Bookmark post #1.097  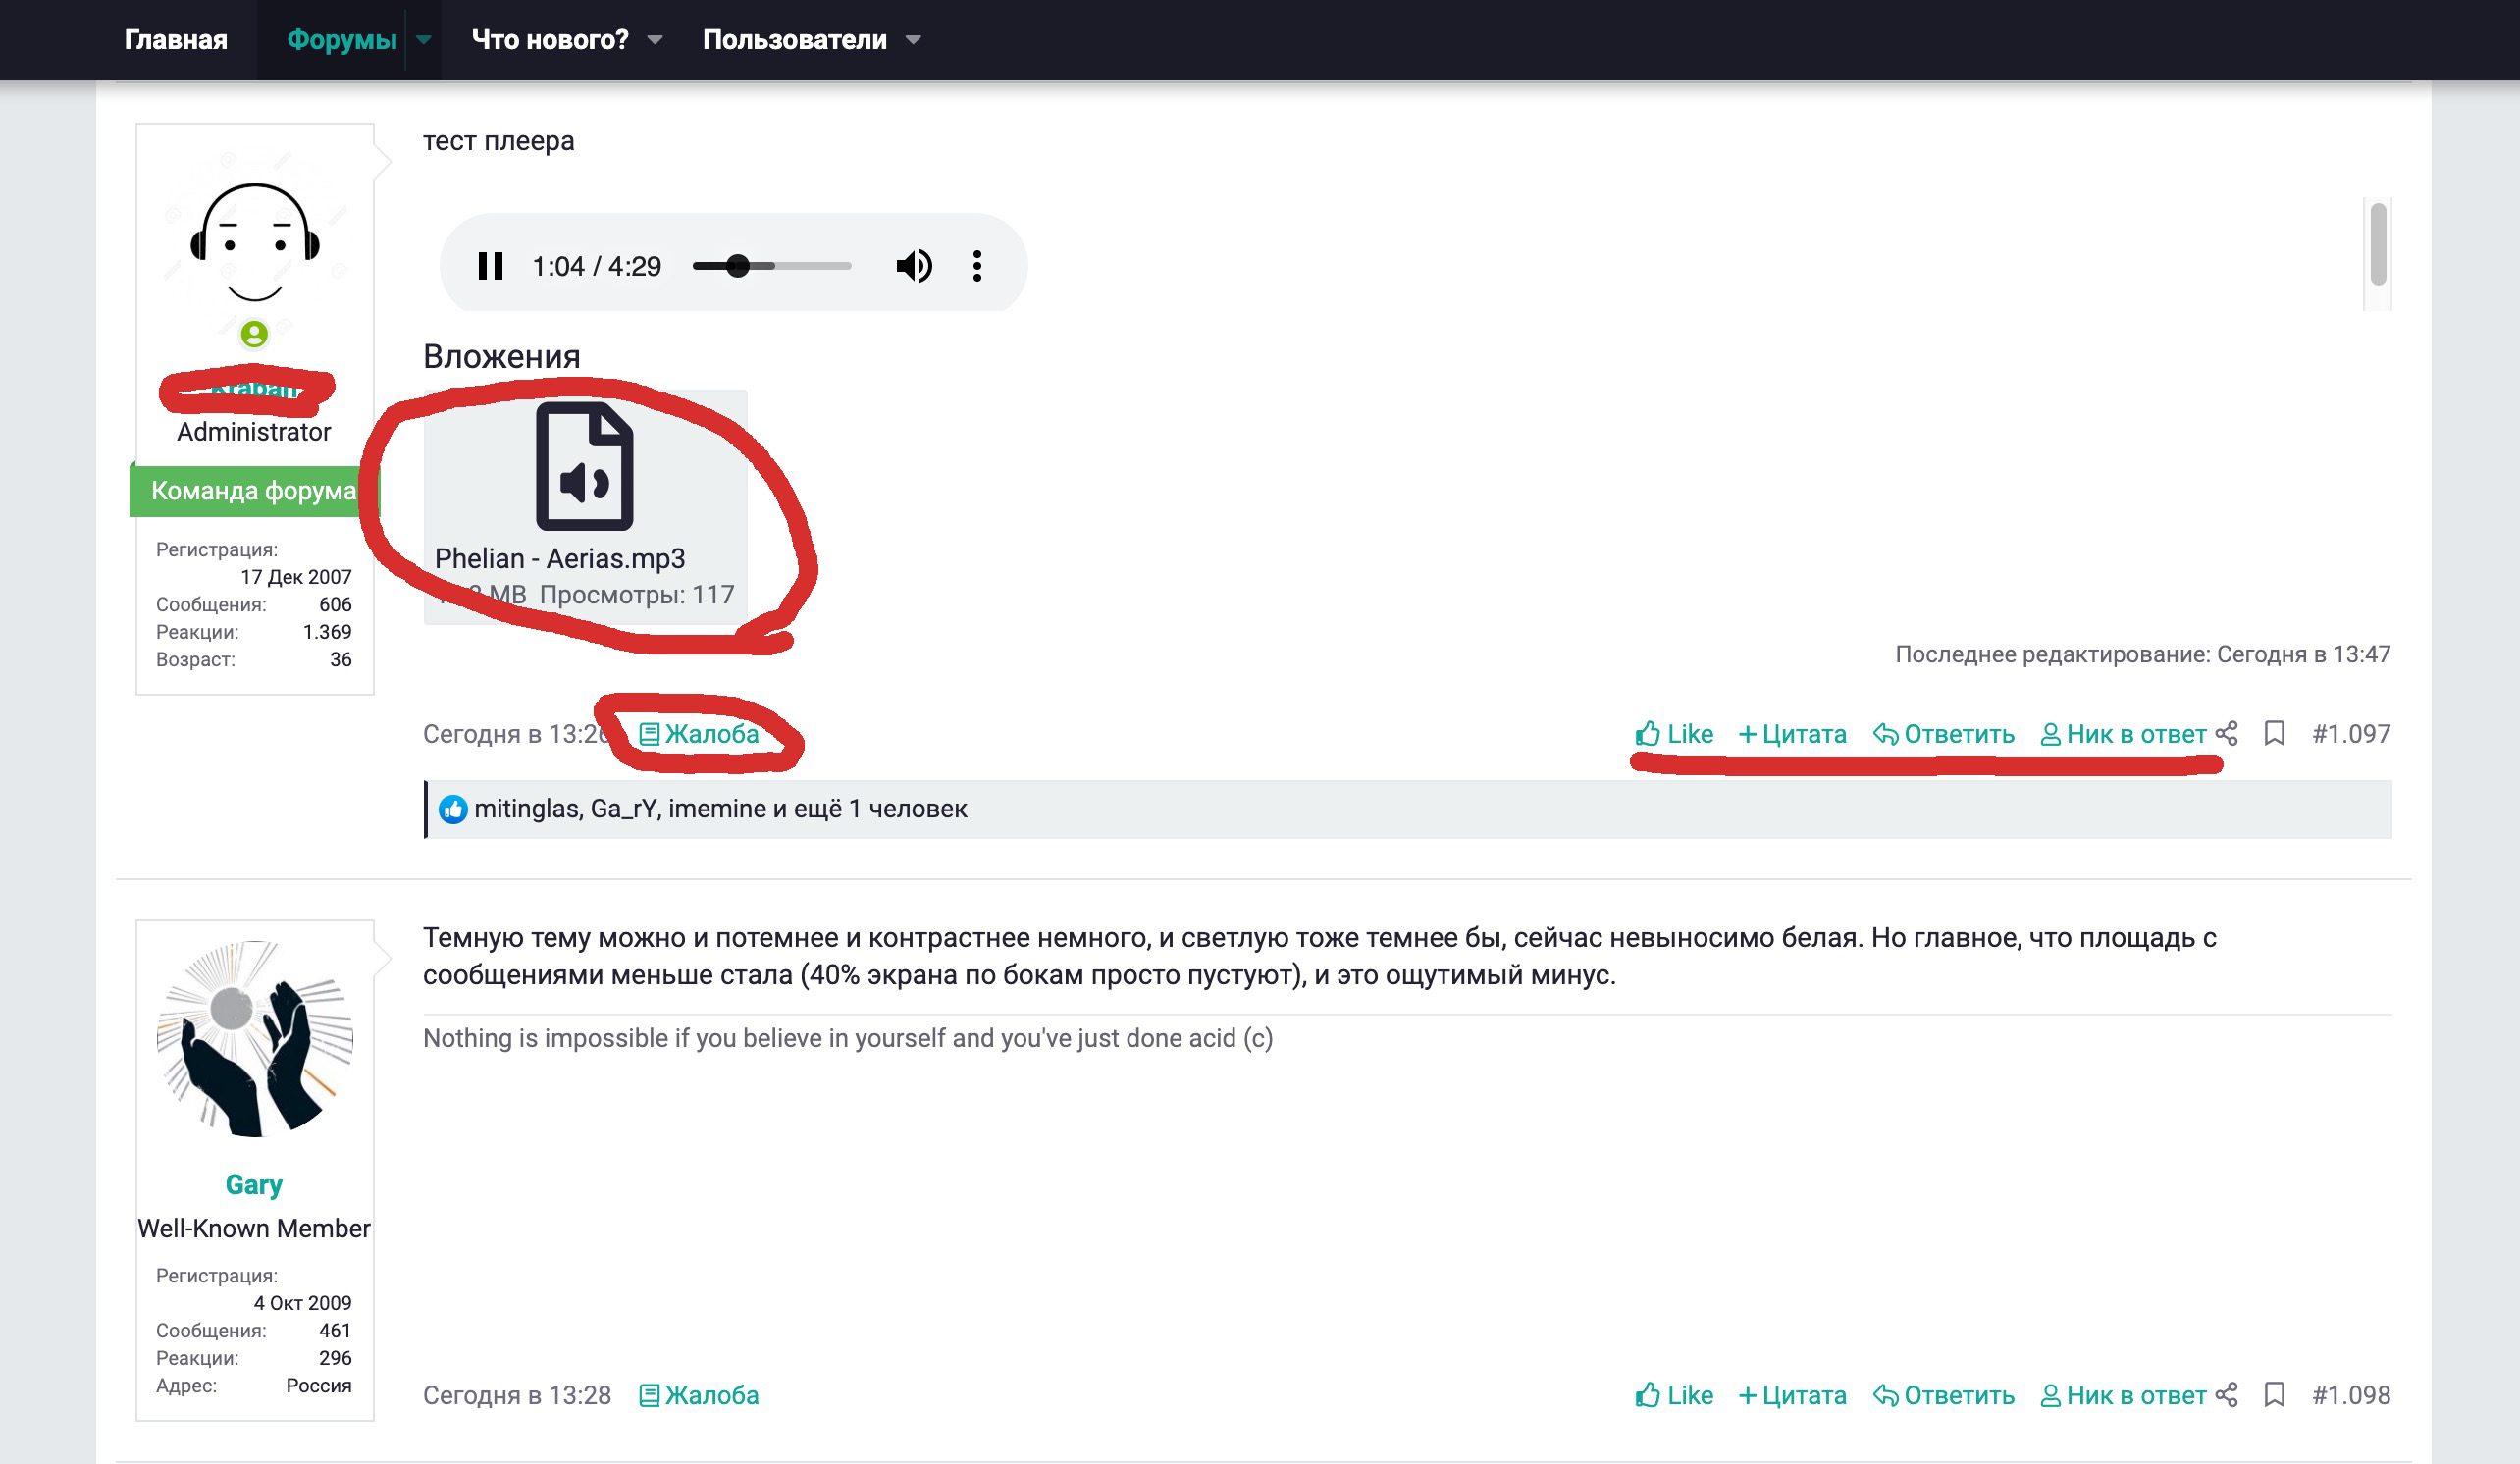[x=2274, y=734]
